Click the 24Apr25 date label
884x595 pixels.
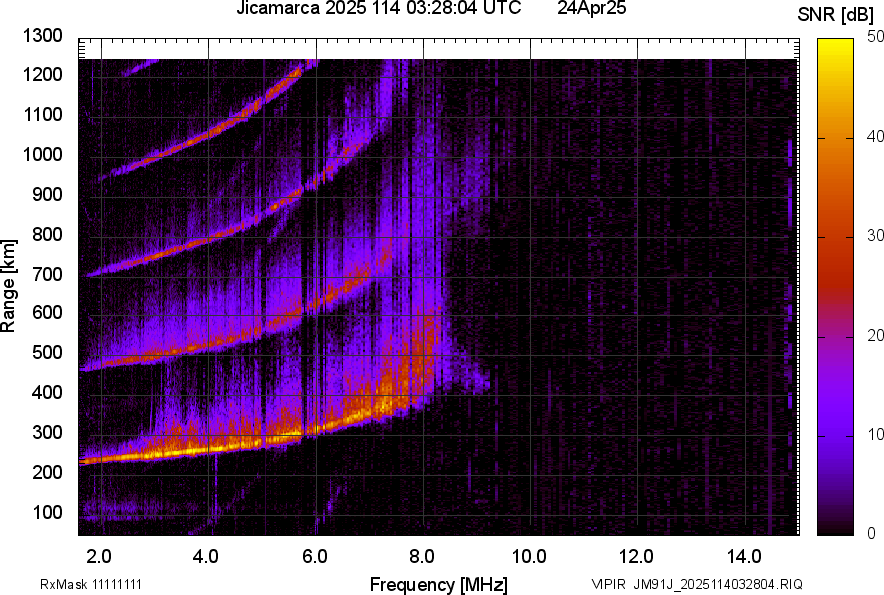[x=591, y=8]
